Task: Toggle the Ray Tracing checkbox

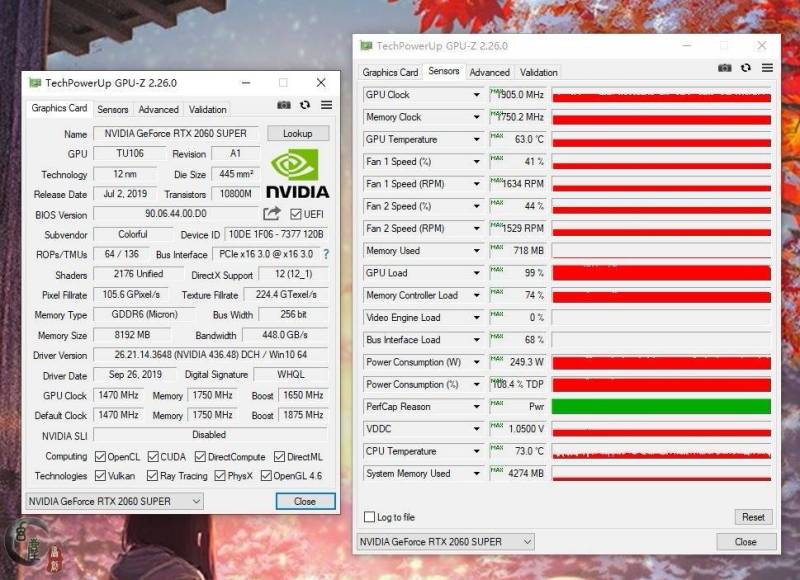Action: point(150,476)
